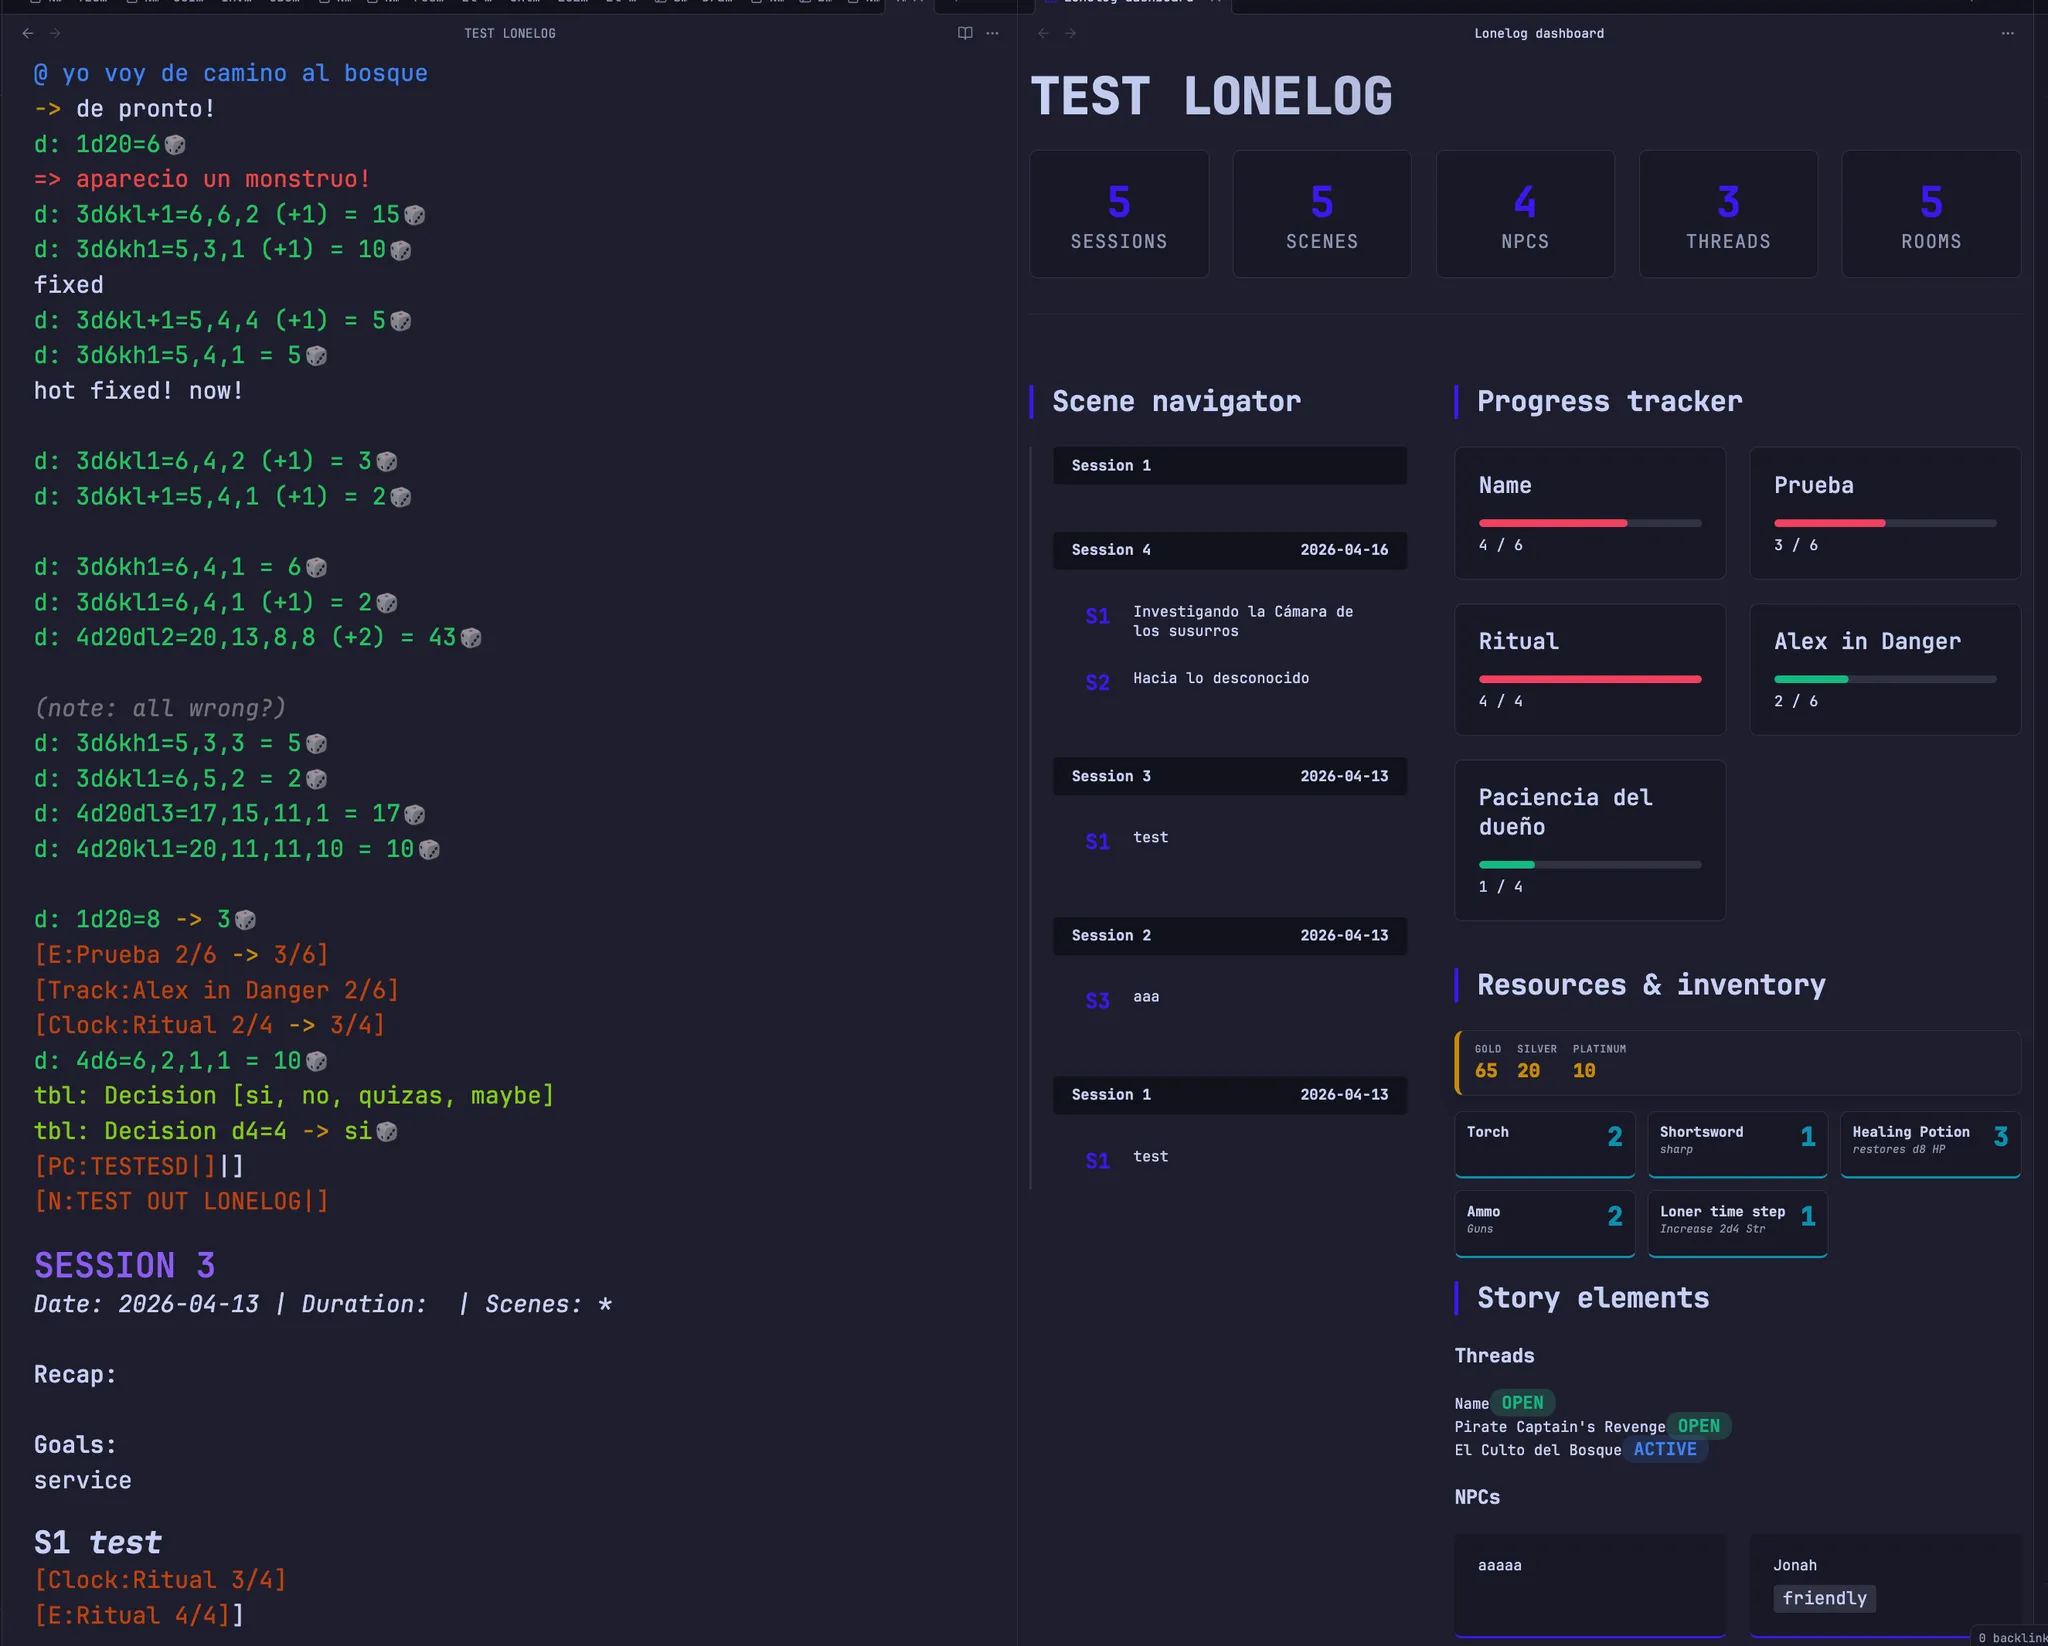Click dice icon after 1d20=6

click(175, 145)
